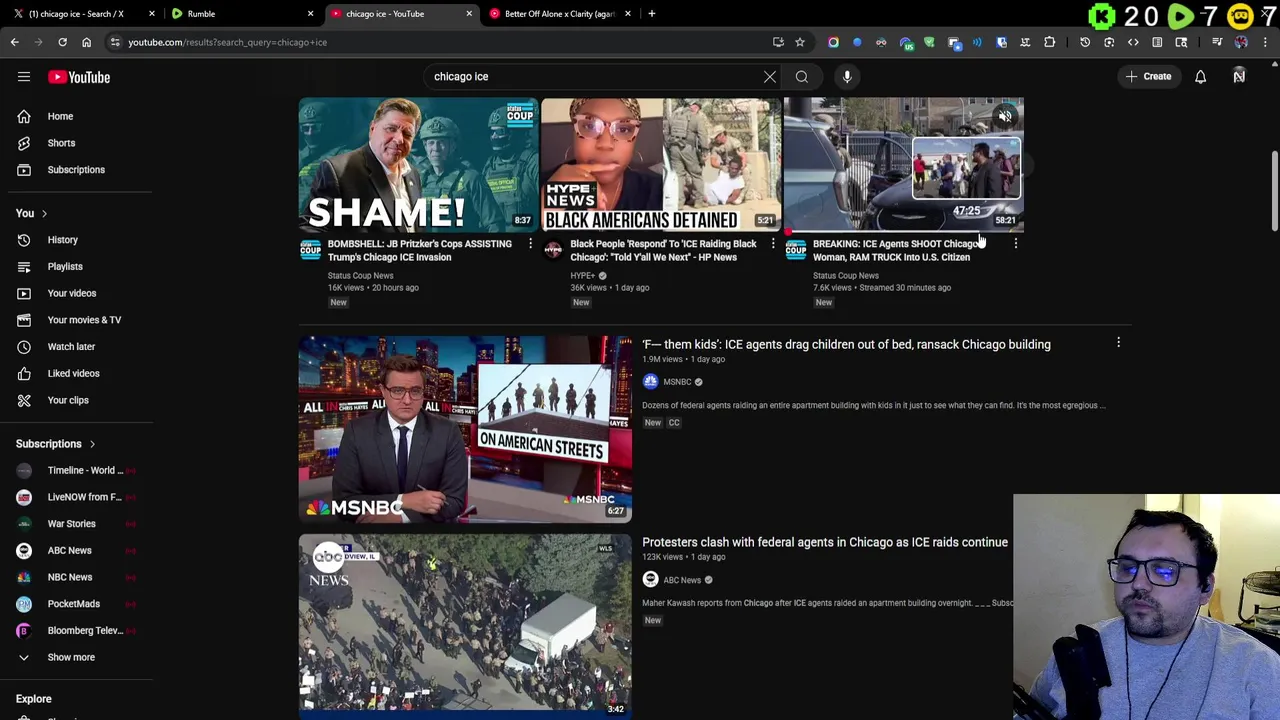The image size is (1280, 720).
Task: Seek along the preview video progress bar
Action: 904,231
